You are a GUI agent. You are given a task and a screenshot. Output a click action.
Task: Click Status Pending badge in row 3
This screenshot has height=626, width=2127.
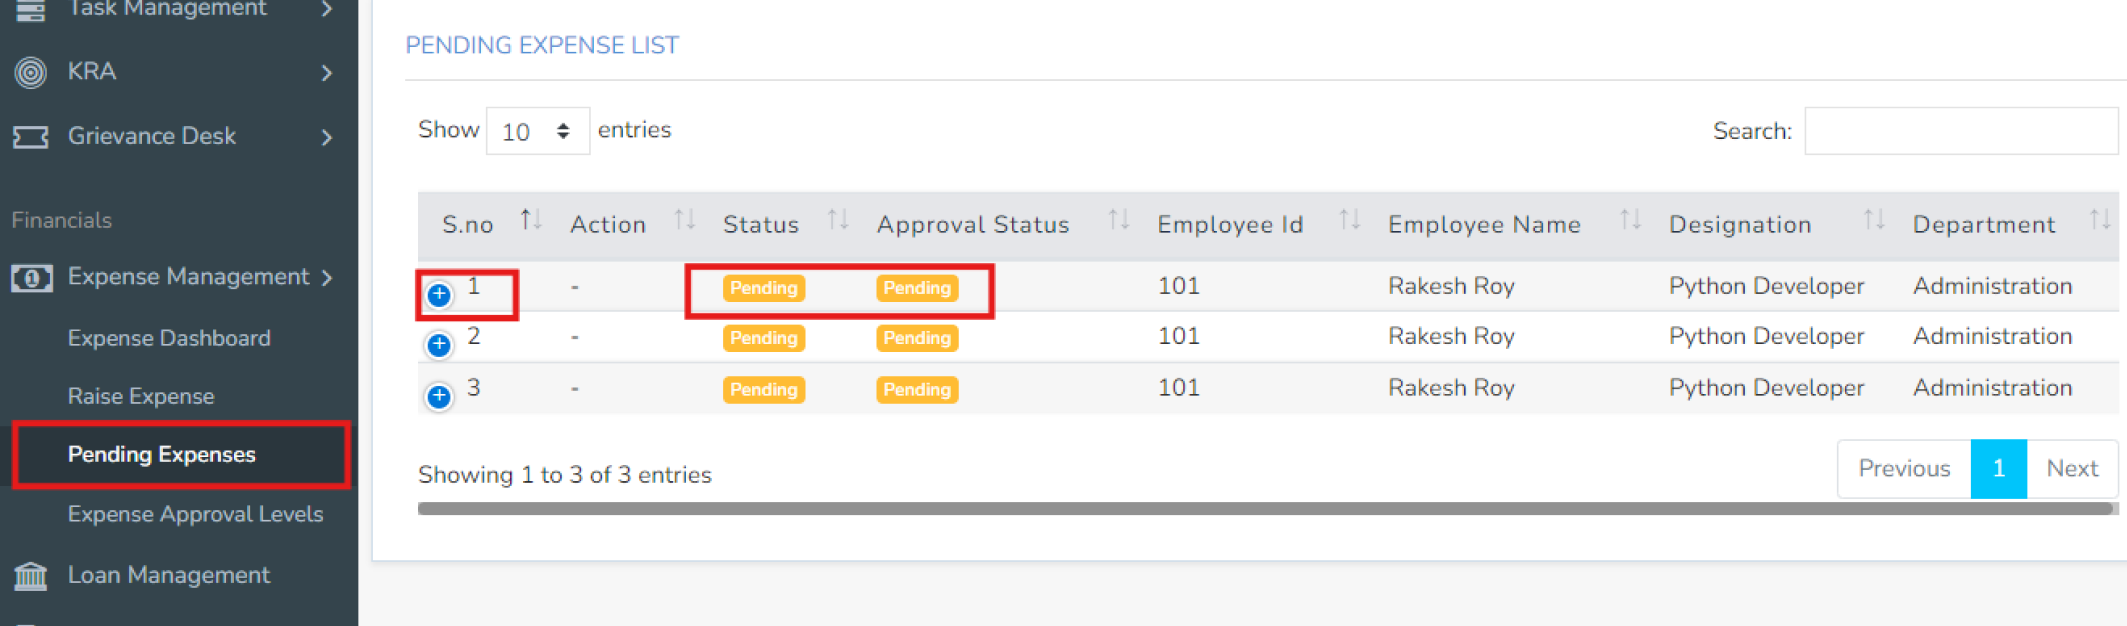point(764,390)
